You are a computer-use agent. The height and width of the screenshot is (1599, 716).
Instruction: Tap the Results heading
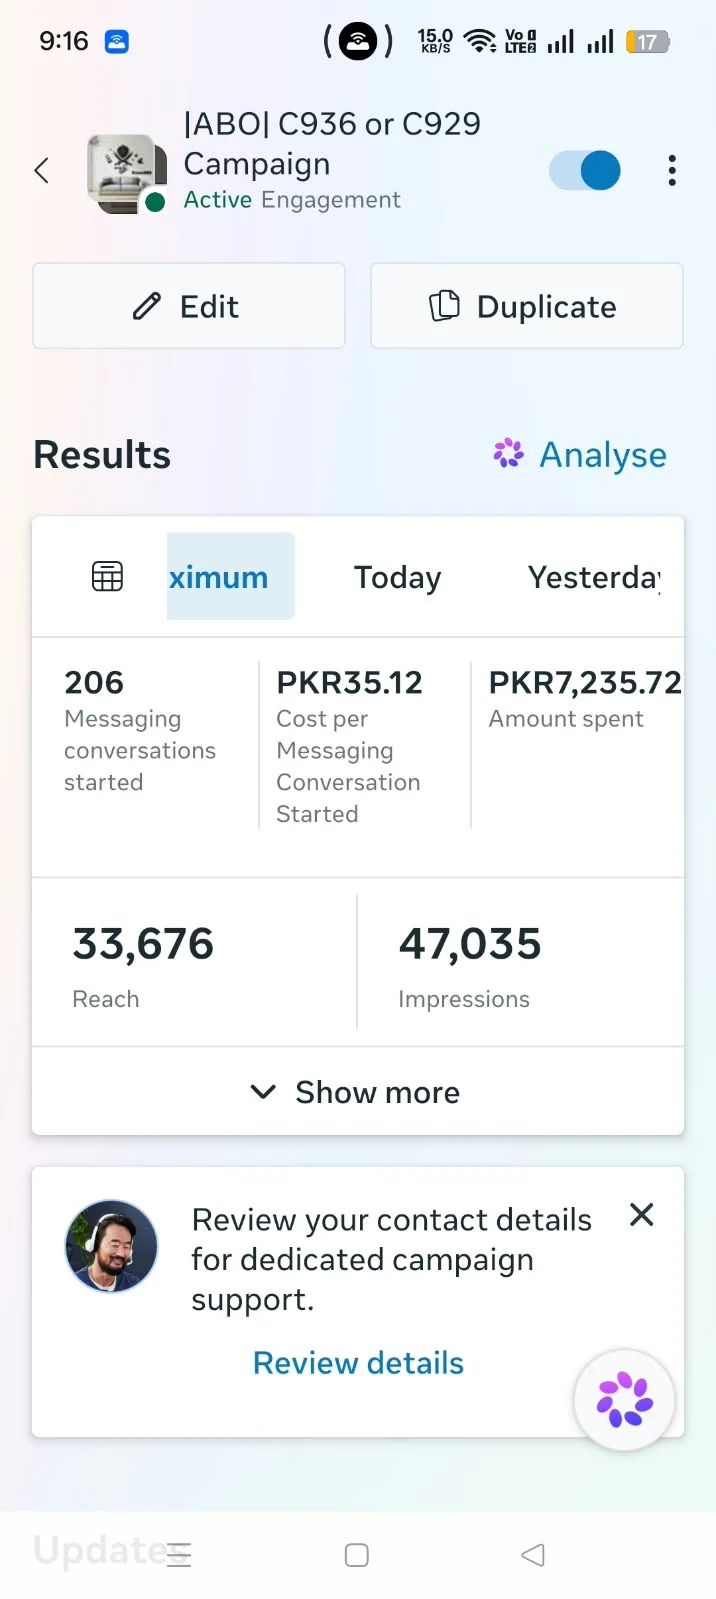102,455
